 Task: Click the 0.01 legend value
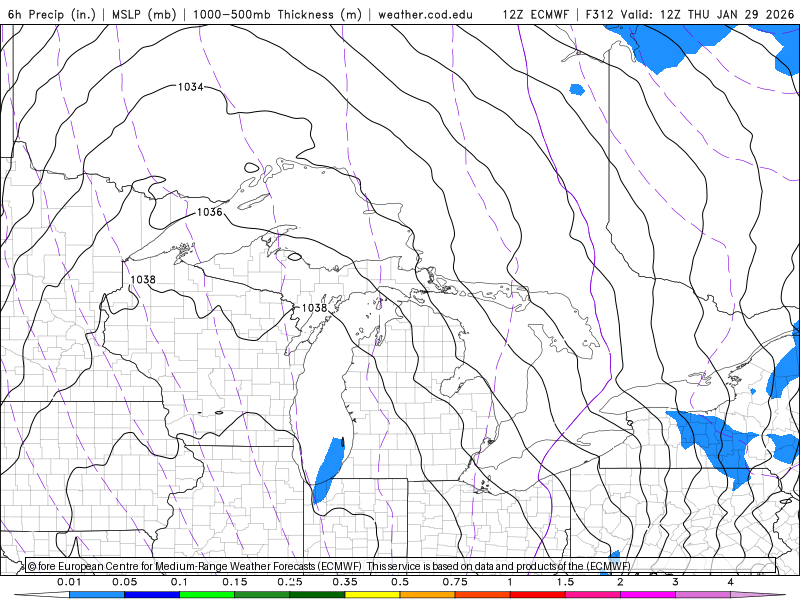click(69, 582)
